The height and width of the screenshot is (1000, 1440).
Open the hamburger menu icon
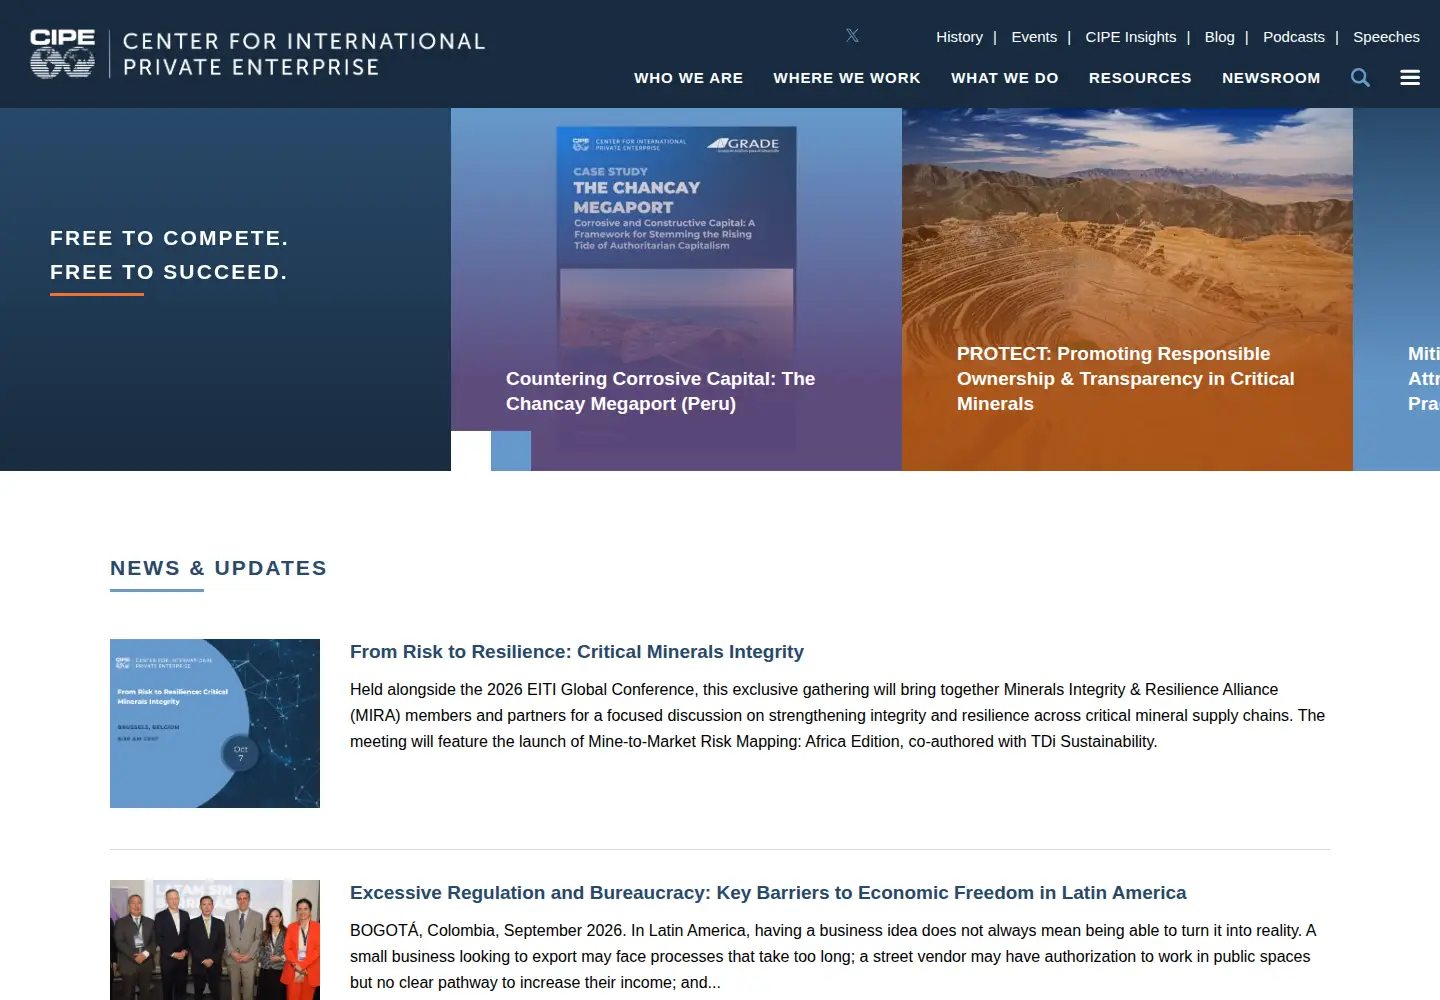coord(1410,78)
